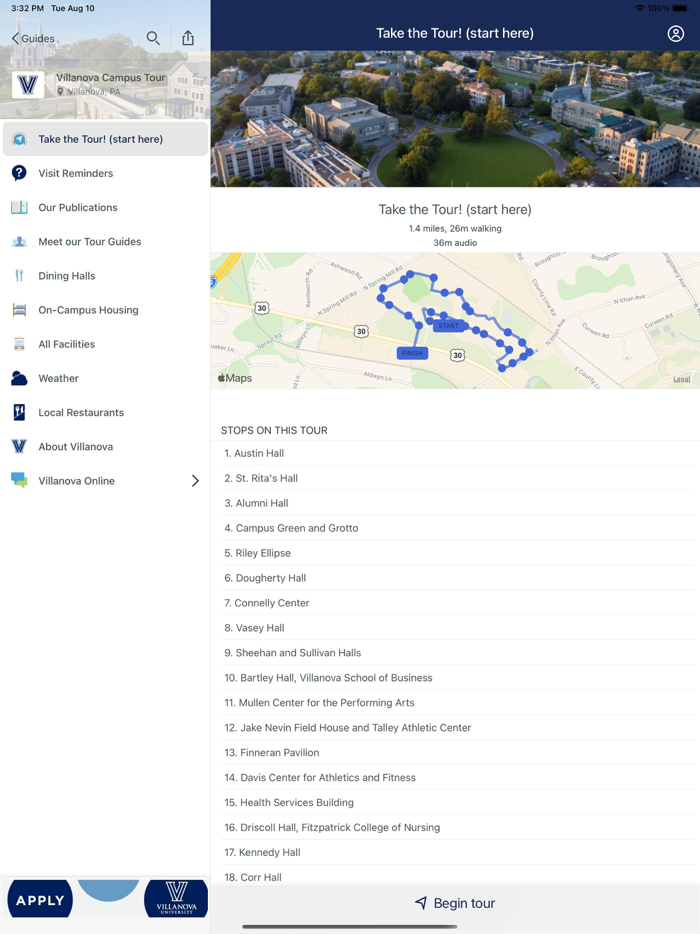Select stop 9. Sheehan and Sullivan Halls
The width and height of the screenshot is (700, 934).
click(458, 653)
